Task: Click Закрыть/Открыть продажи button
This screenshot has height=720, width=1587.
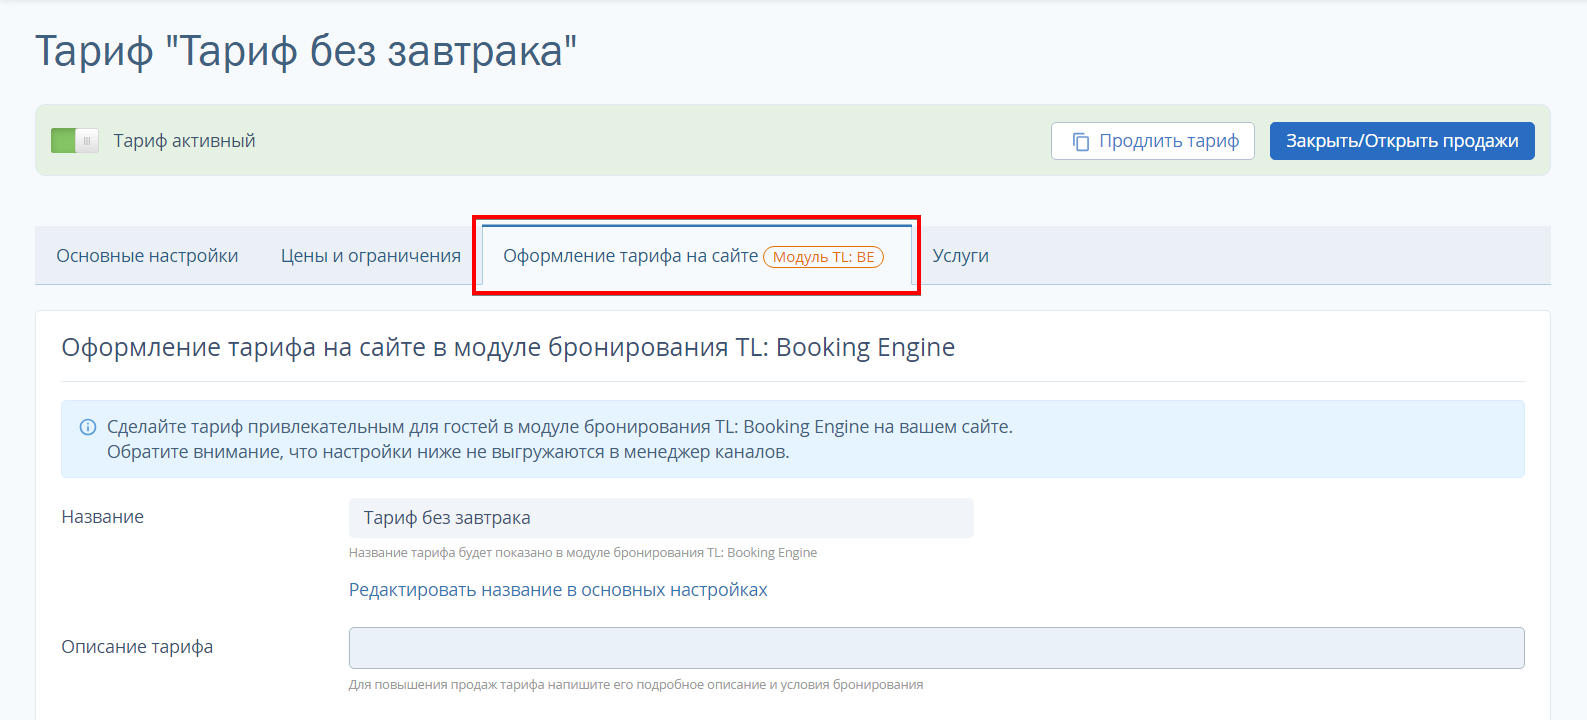Action: point(1402,141)
